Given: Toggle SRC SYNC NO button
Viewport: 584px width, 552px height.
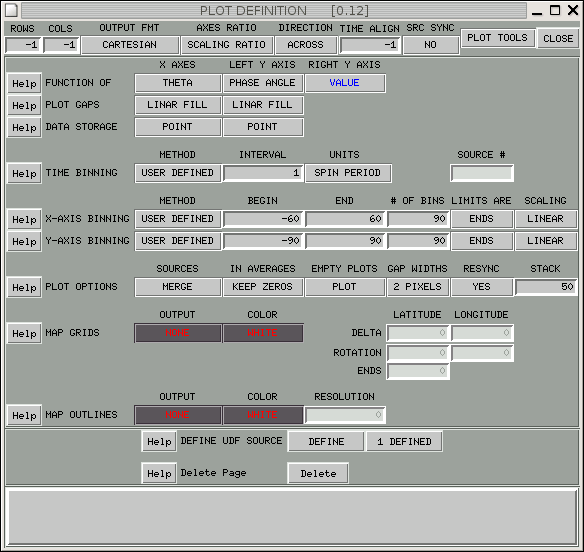Looking at the screenshot, I should tap(431, 45).
